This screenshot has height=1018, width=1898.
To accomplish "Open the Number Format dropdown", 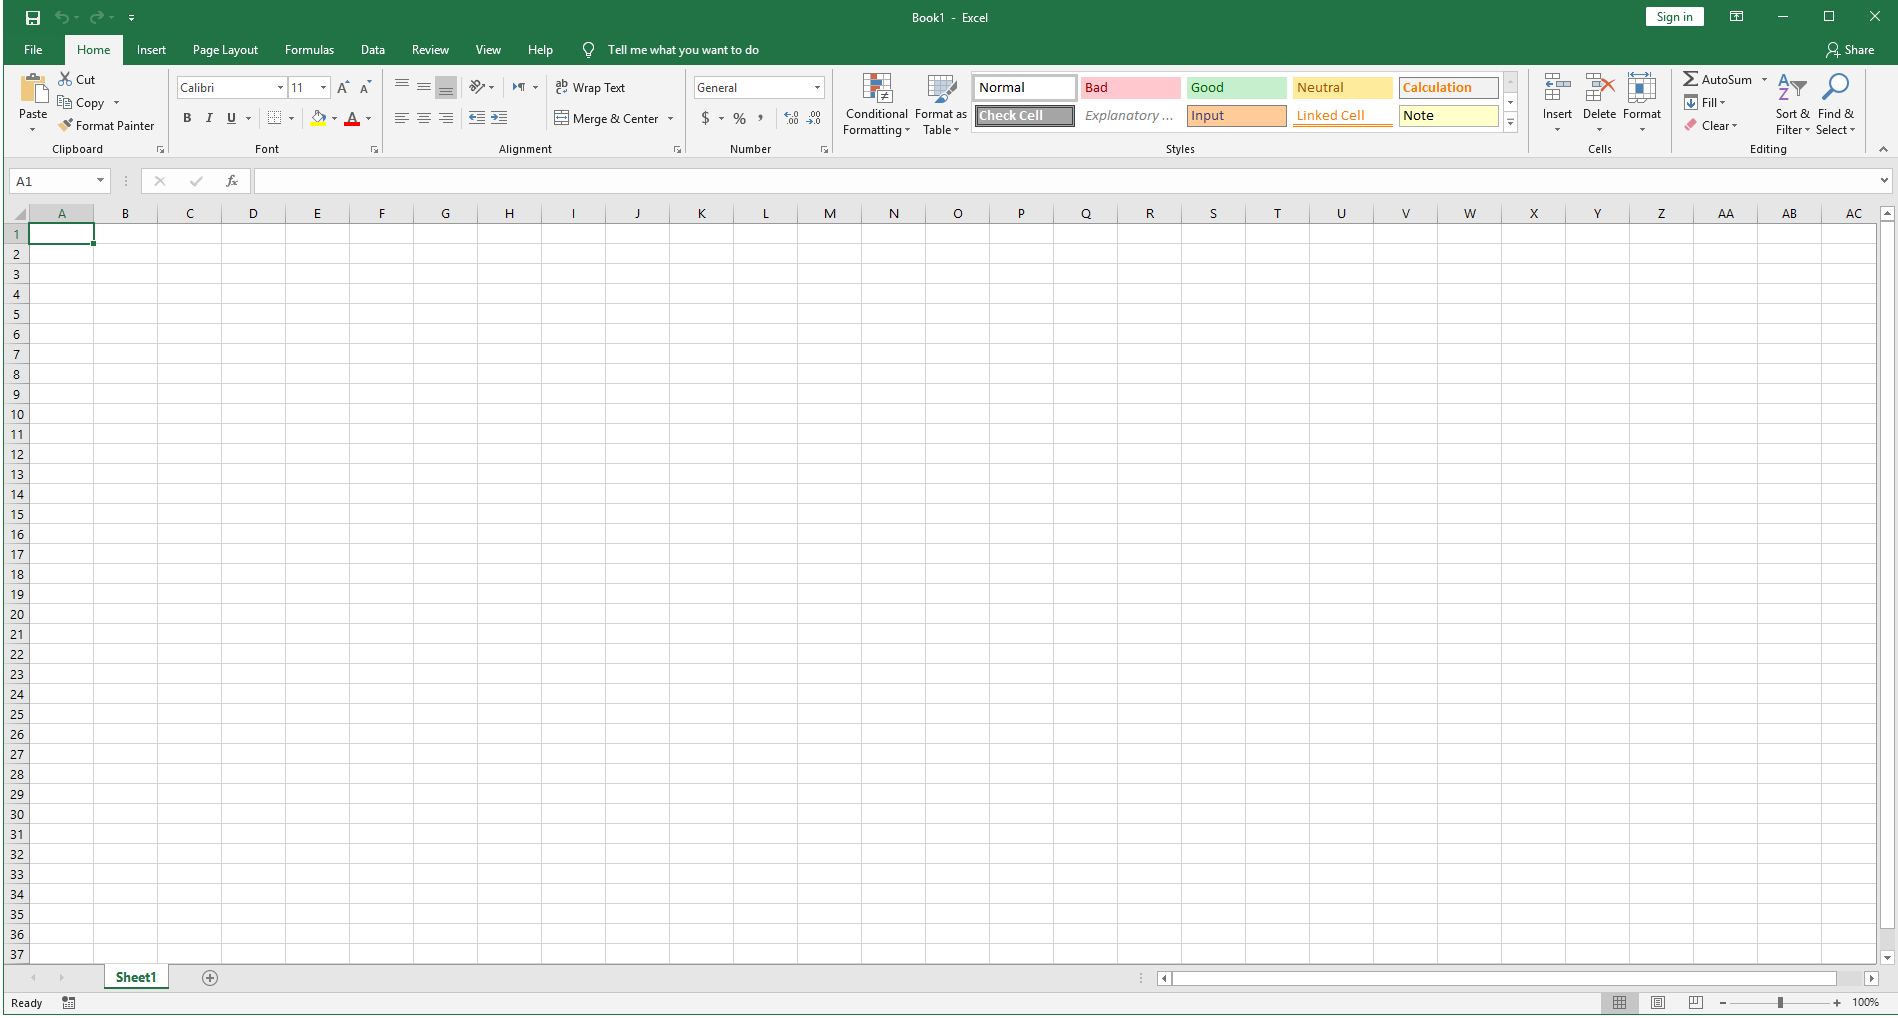I will (817, 87).
